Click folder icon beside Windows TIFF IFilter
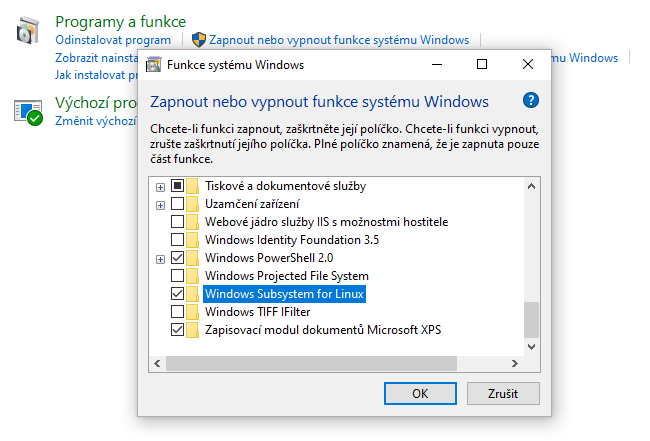Screen dimensions: 650x441 coord(193,312)
